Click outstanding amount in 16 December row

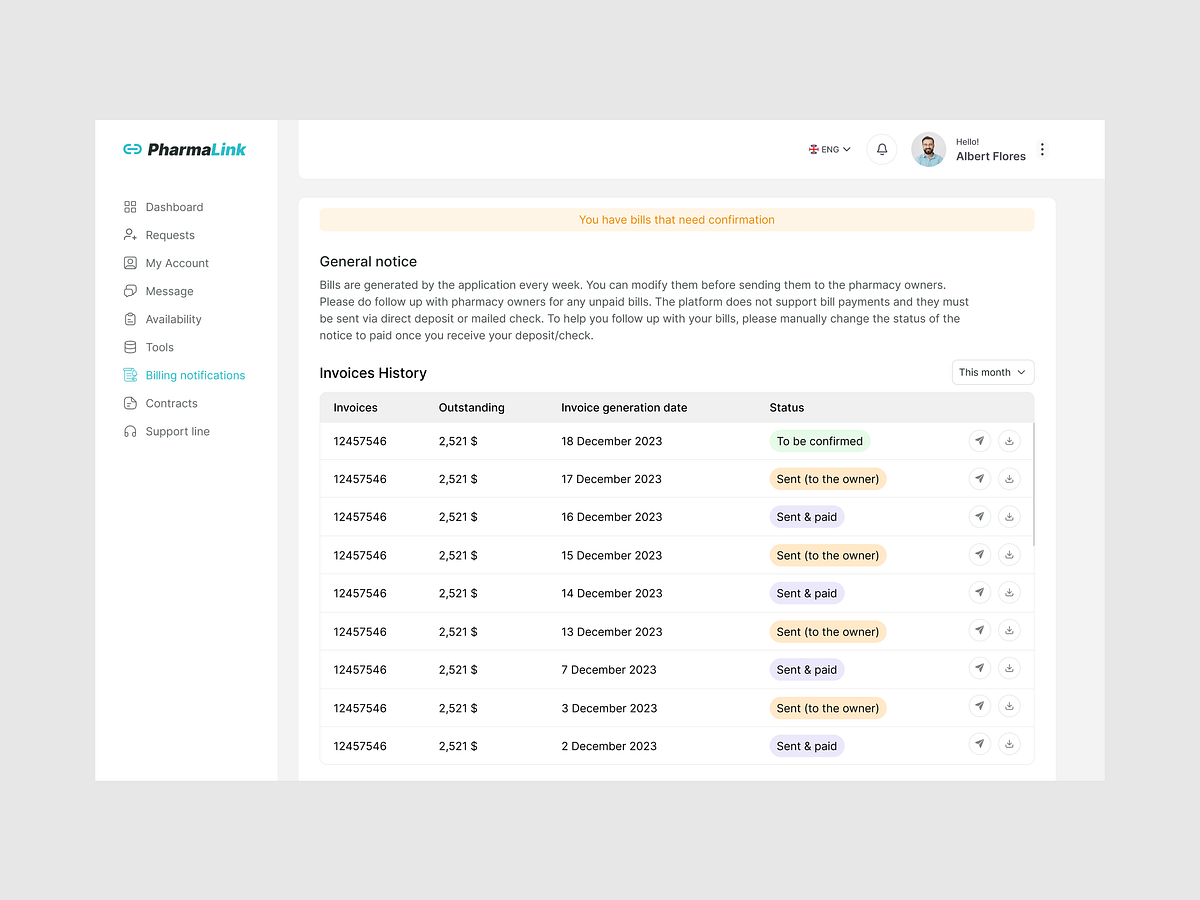458,517
